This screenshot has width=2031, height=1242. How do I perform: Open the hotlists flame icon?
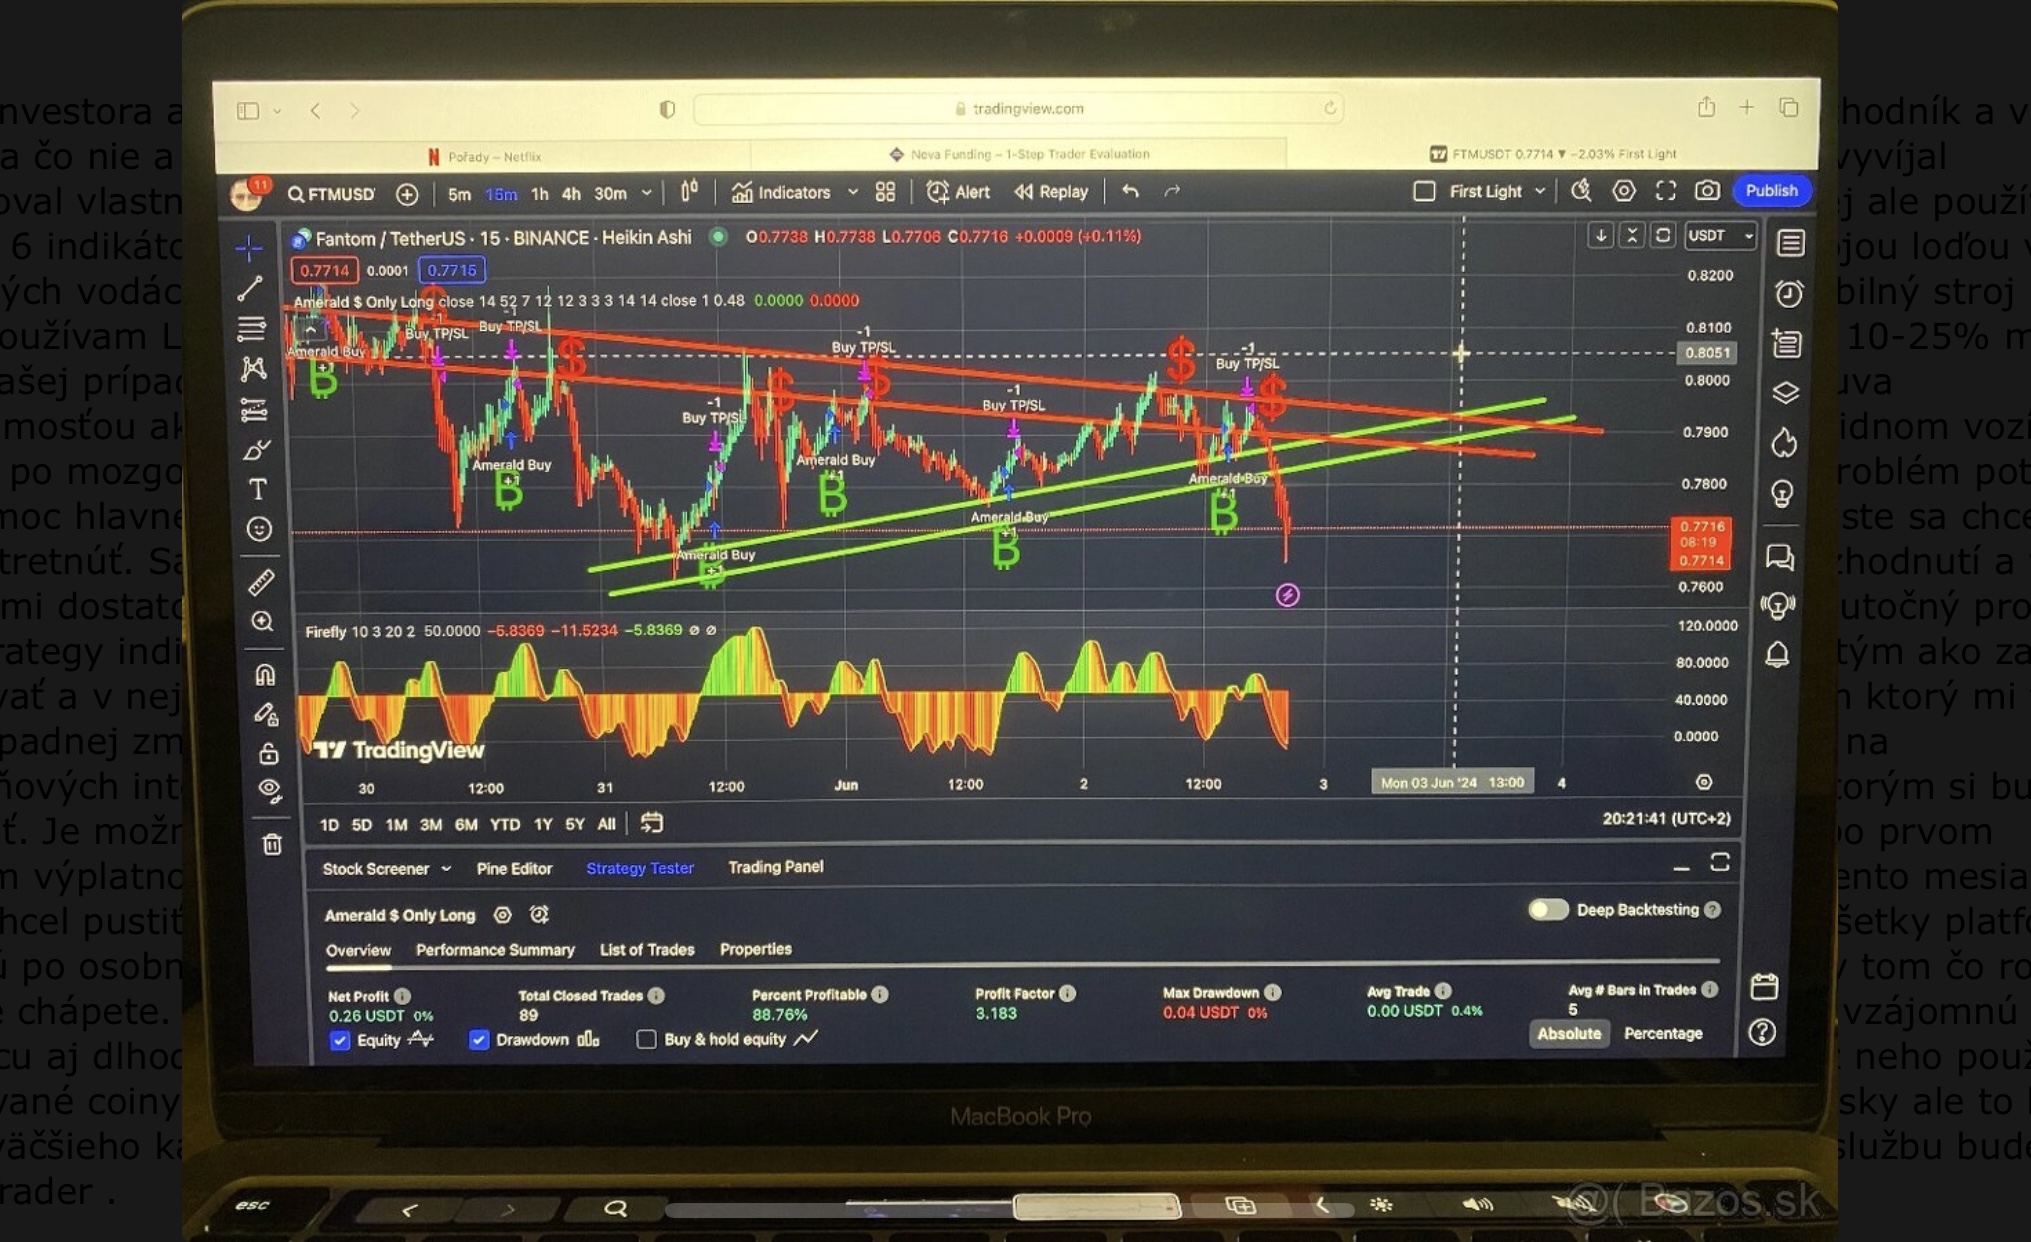(1784, 442)
